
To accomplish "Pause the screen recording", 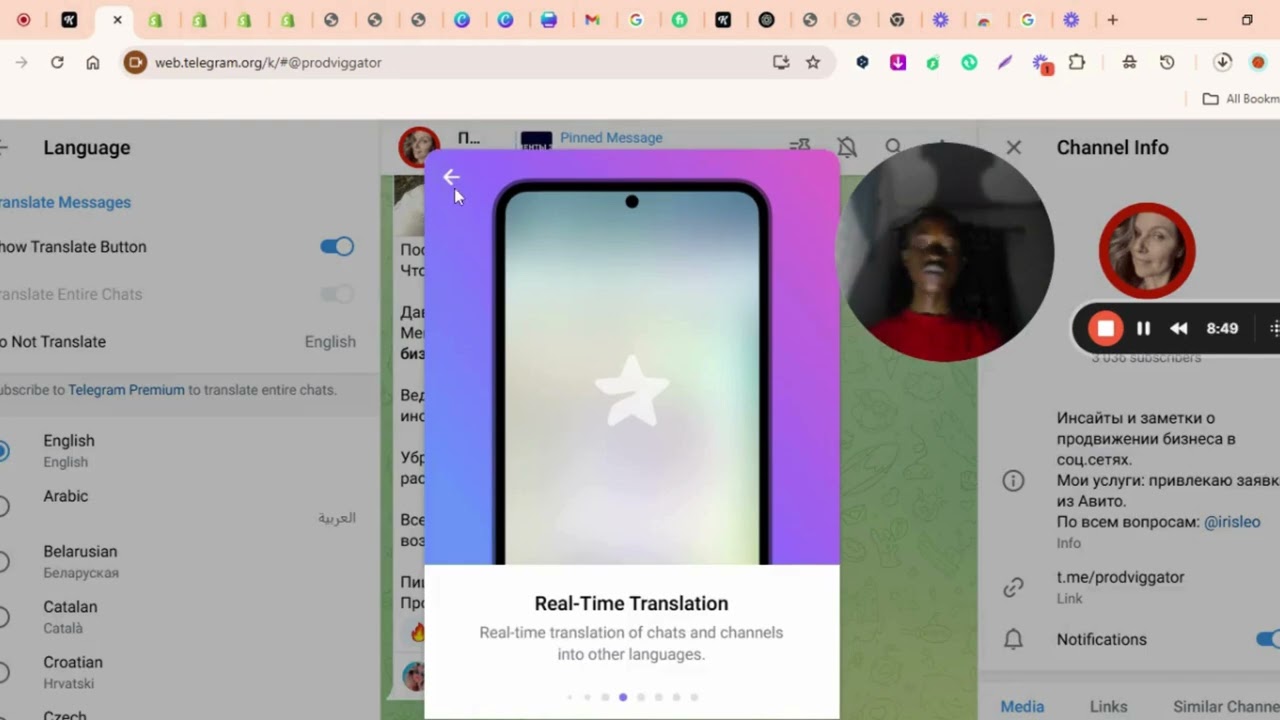I will tap(1143, 329).
